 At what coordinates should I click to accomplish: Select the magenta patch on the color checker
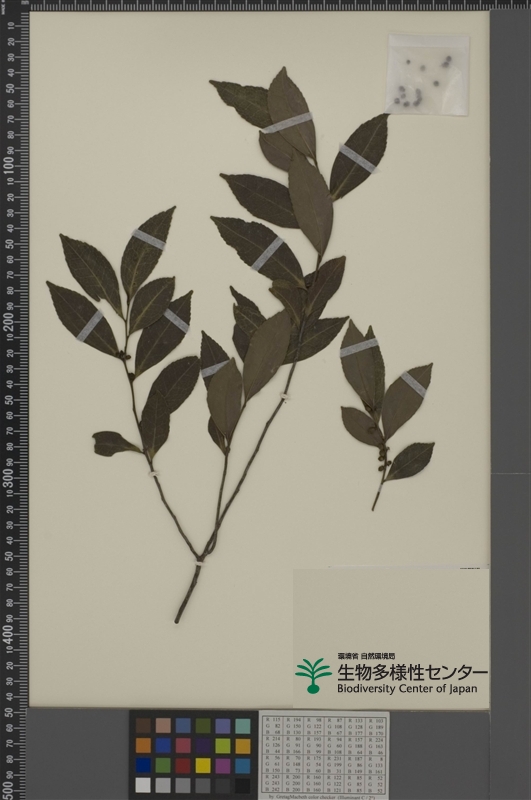[222, 765]
